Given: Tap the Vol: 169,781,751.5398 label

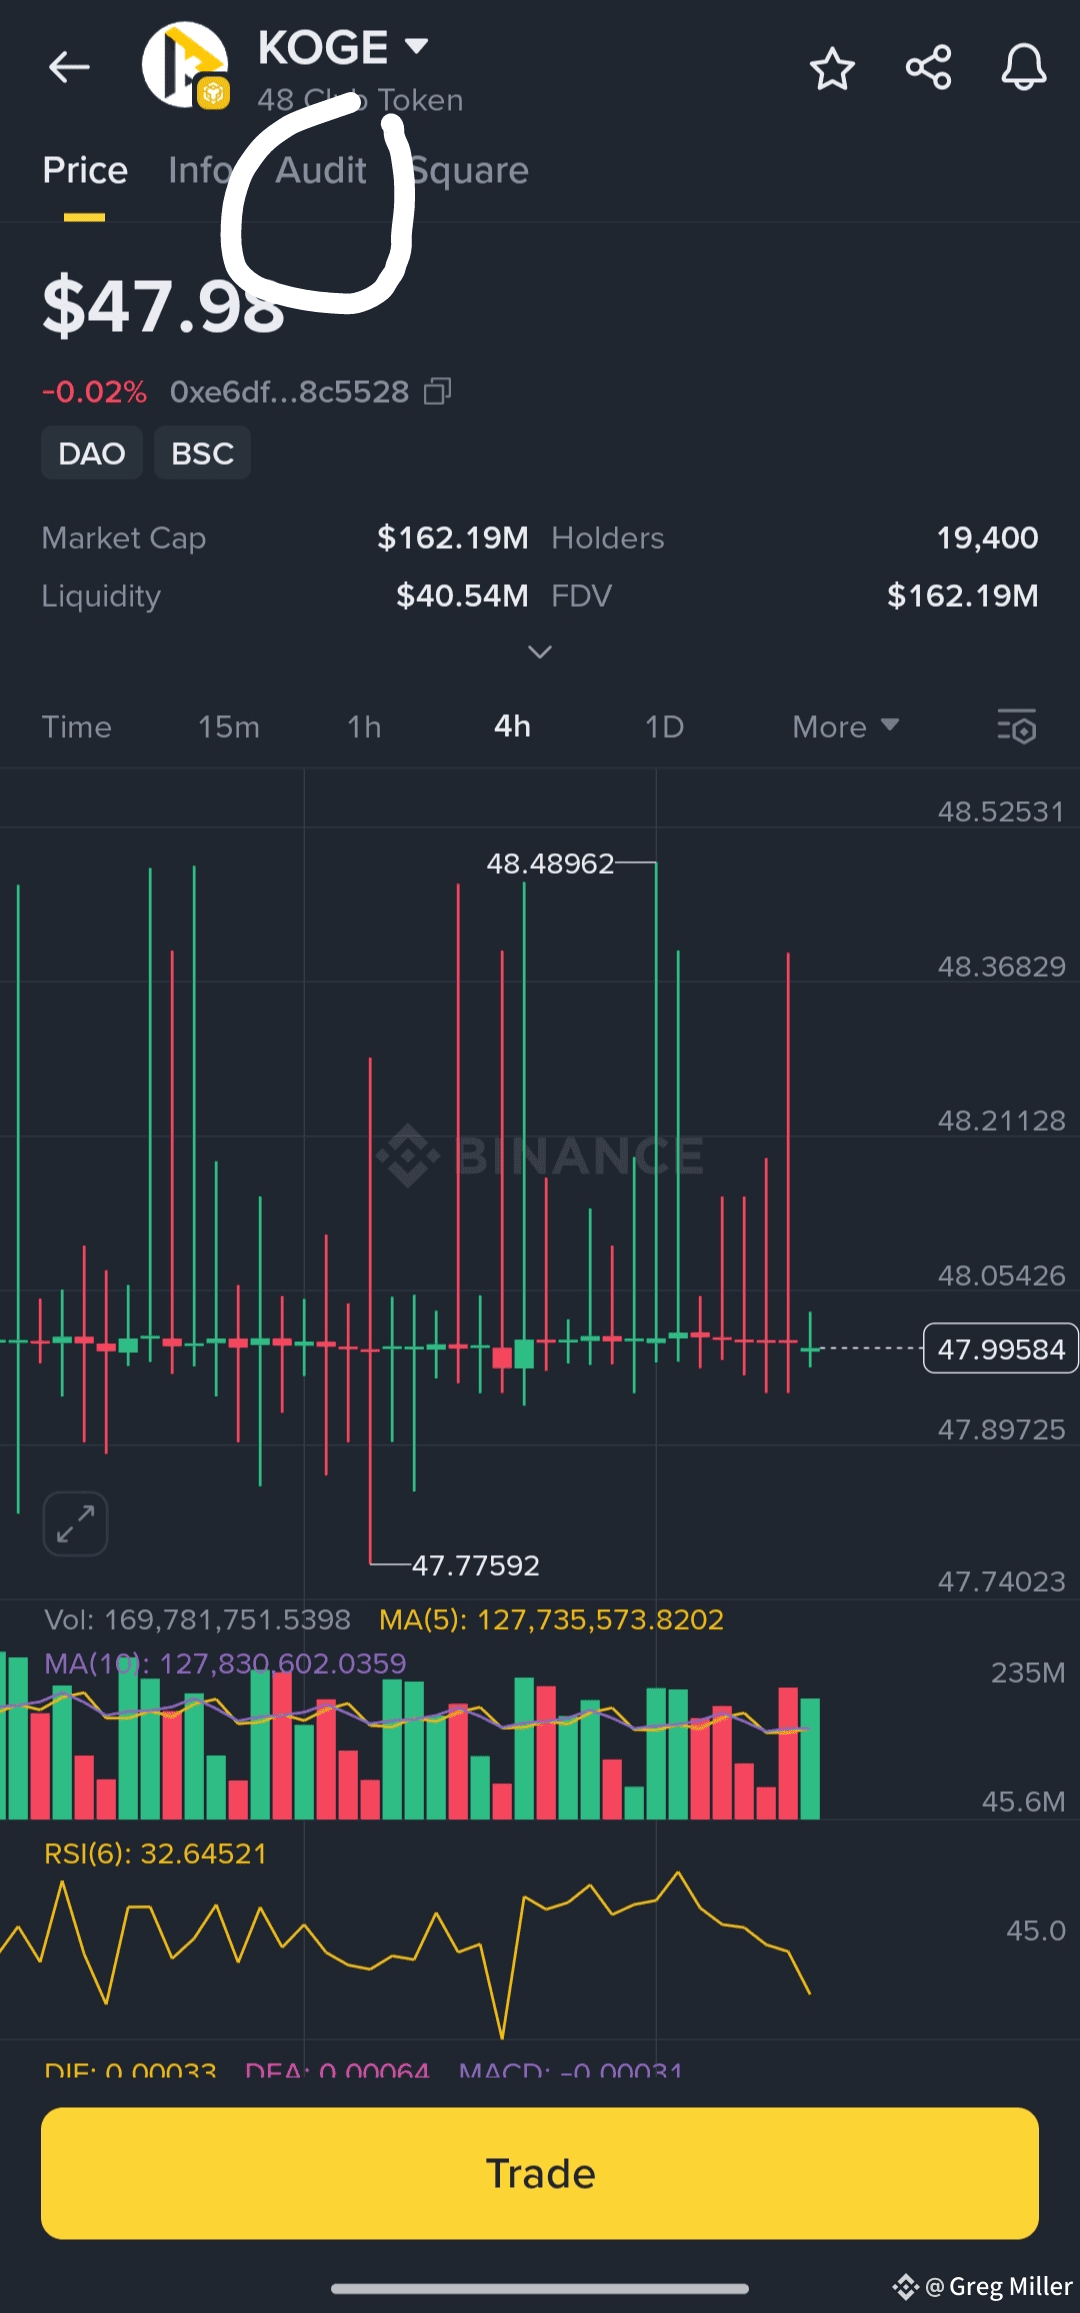Looking at the screenshot, I should point(198,1620).
